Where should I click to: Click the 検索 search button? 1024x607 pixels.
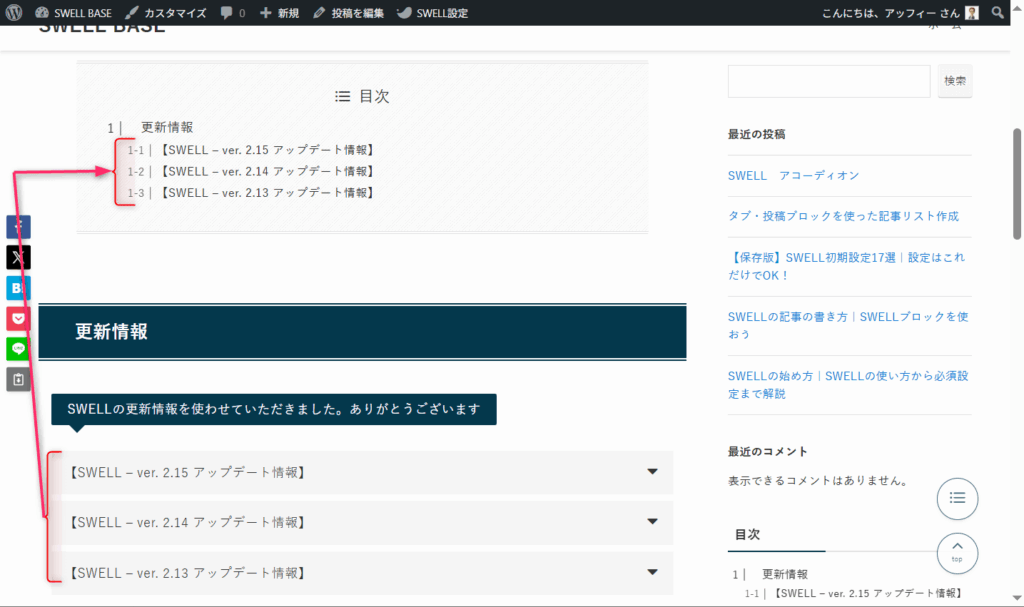coord(955,81)
